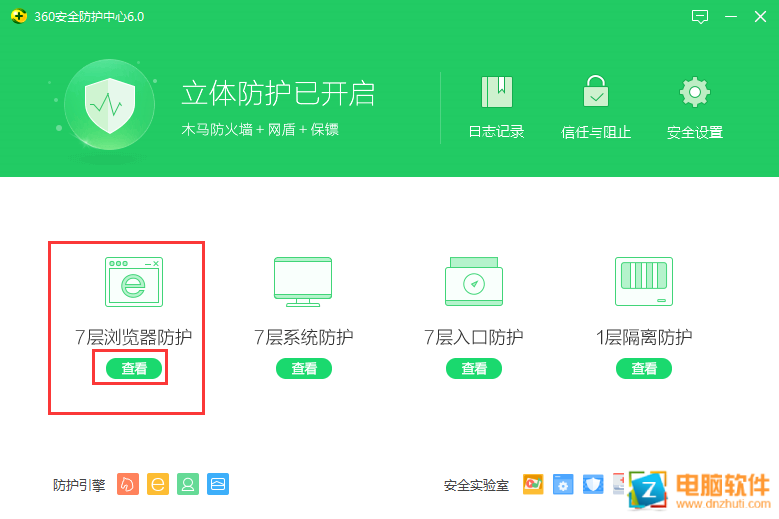Click the 立体防护已开启 heading
Viewport: 779px width, 519px height.
click(278, 93)
